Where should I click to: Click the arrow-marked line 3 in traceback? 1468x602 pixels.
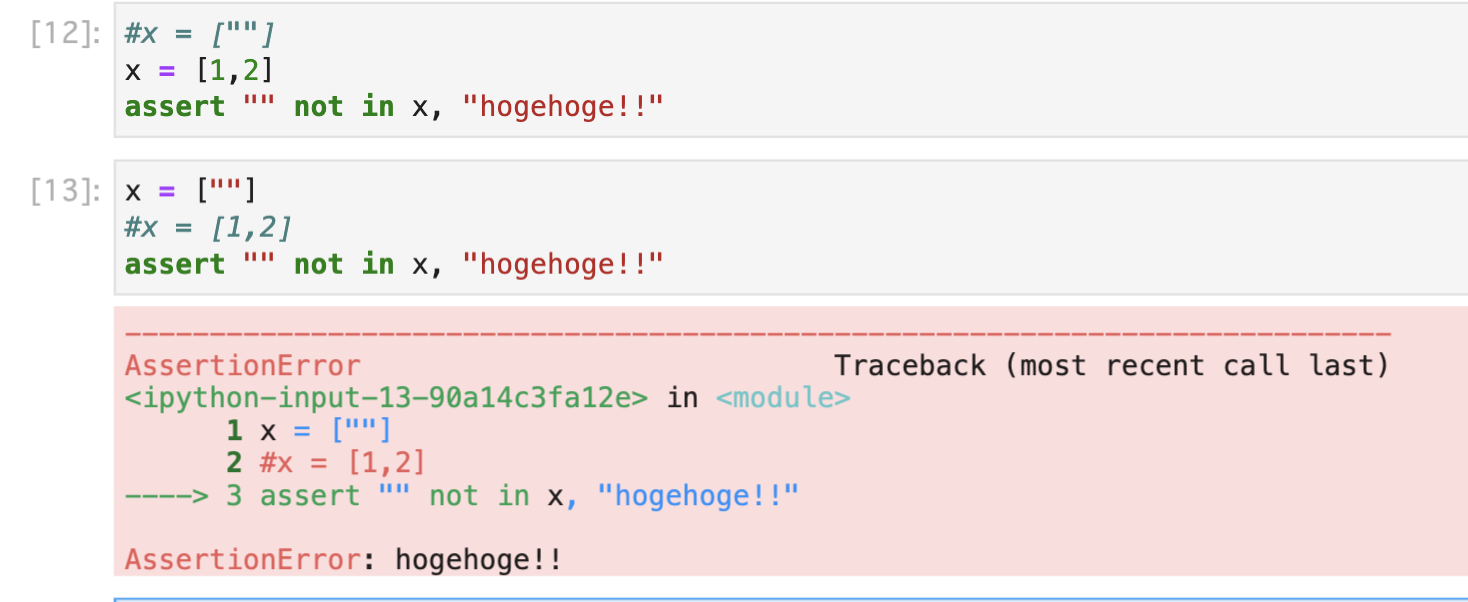click(x=462, y=496)
